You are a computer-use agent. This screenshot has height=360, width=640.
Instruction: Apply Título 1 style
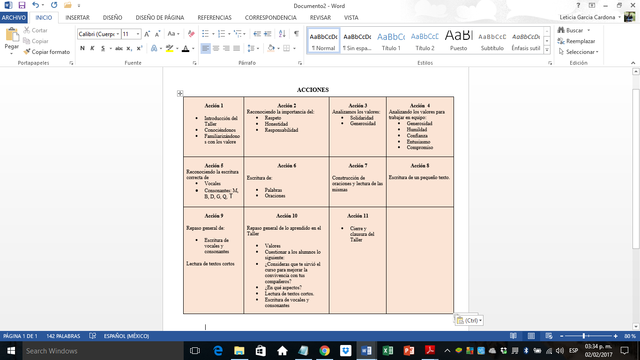point(391,41)
